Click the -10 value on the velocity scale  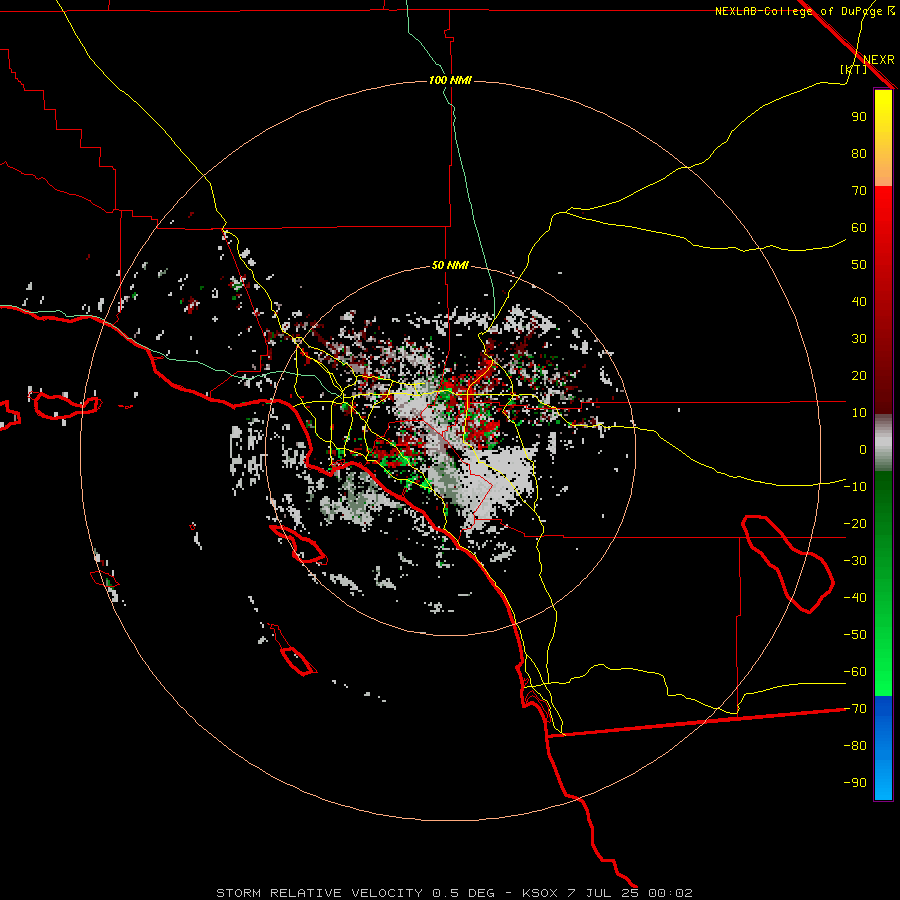click(x=855, y=487)
